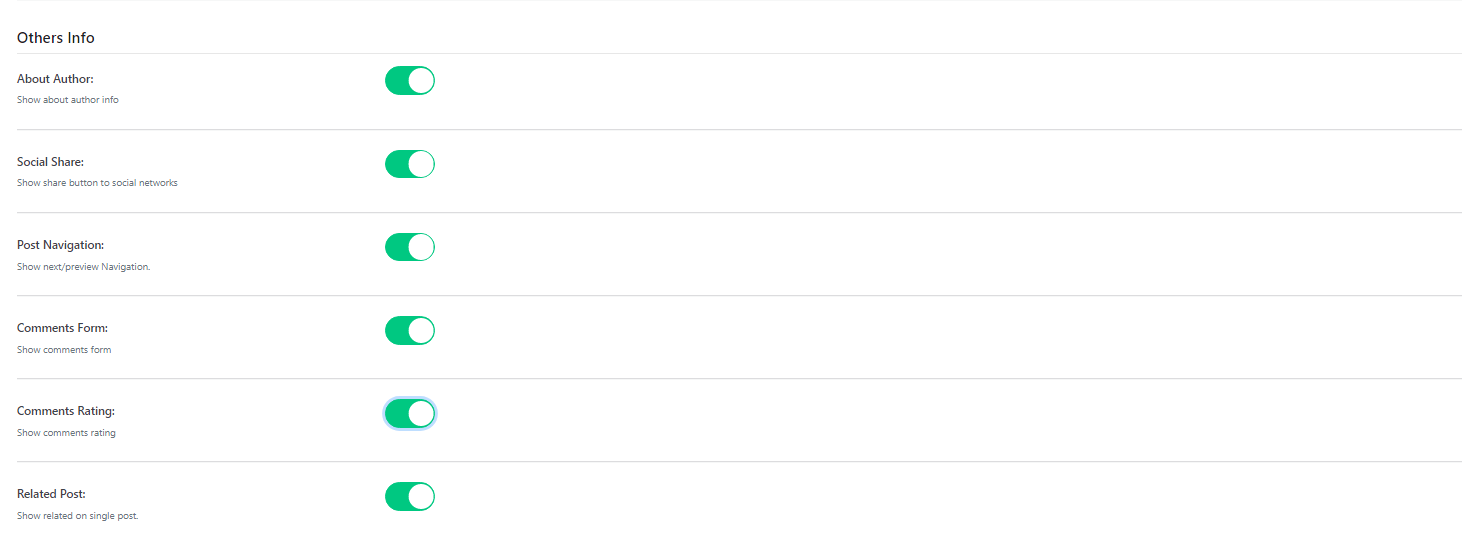Select the "Related Post:" label
This screenshot has width=1477, height=552.
(x=51, y=494)
